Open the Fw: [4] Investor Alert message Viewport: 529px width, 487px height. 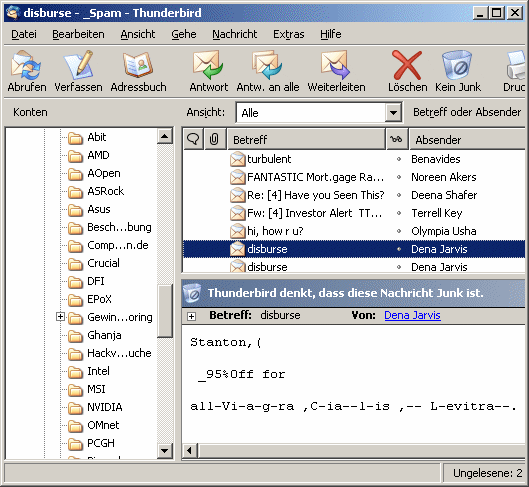(x=314, y=213)
